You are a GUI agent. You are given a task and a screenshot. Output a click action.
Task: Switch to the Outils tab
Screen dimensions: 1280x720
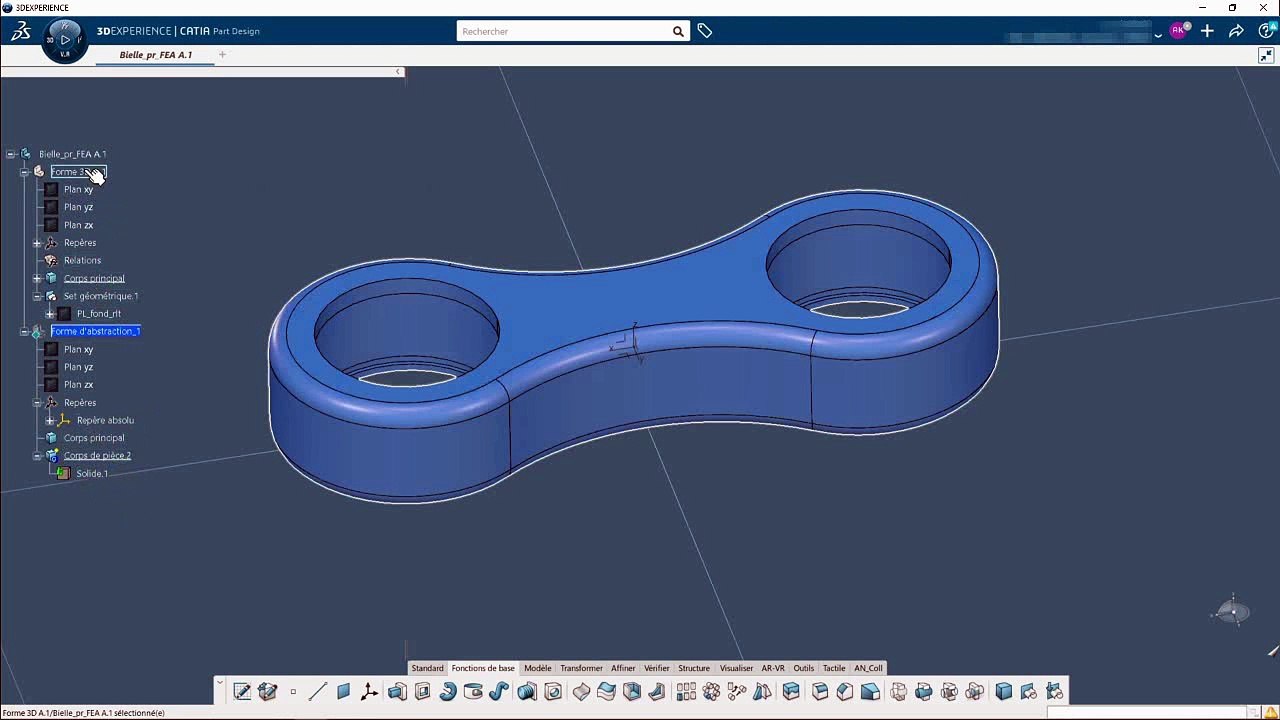click(x=804, y=668)
